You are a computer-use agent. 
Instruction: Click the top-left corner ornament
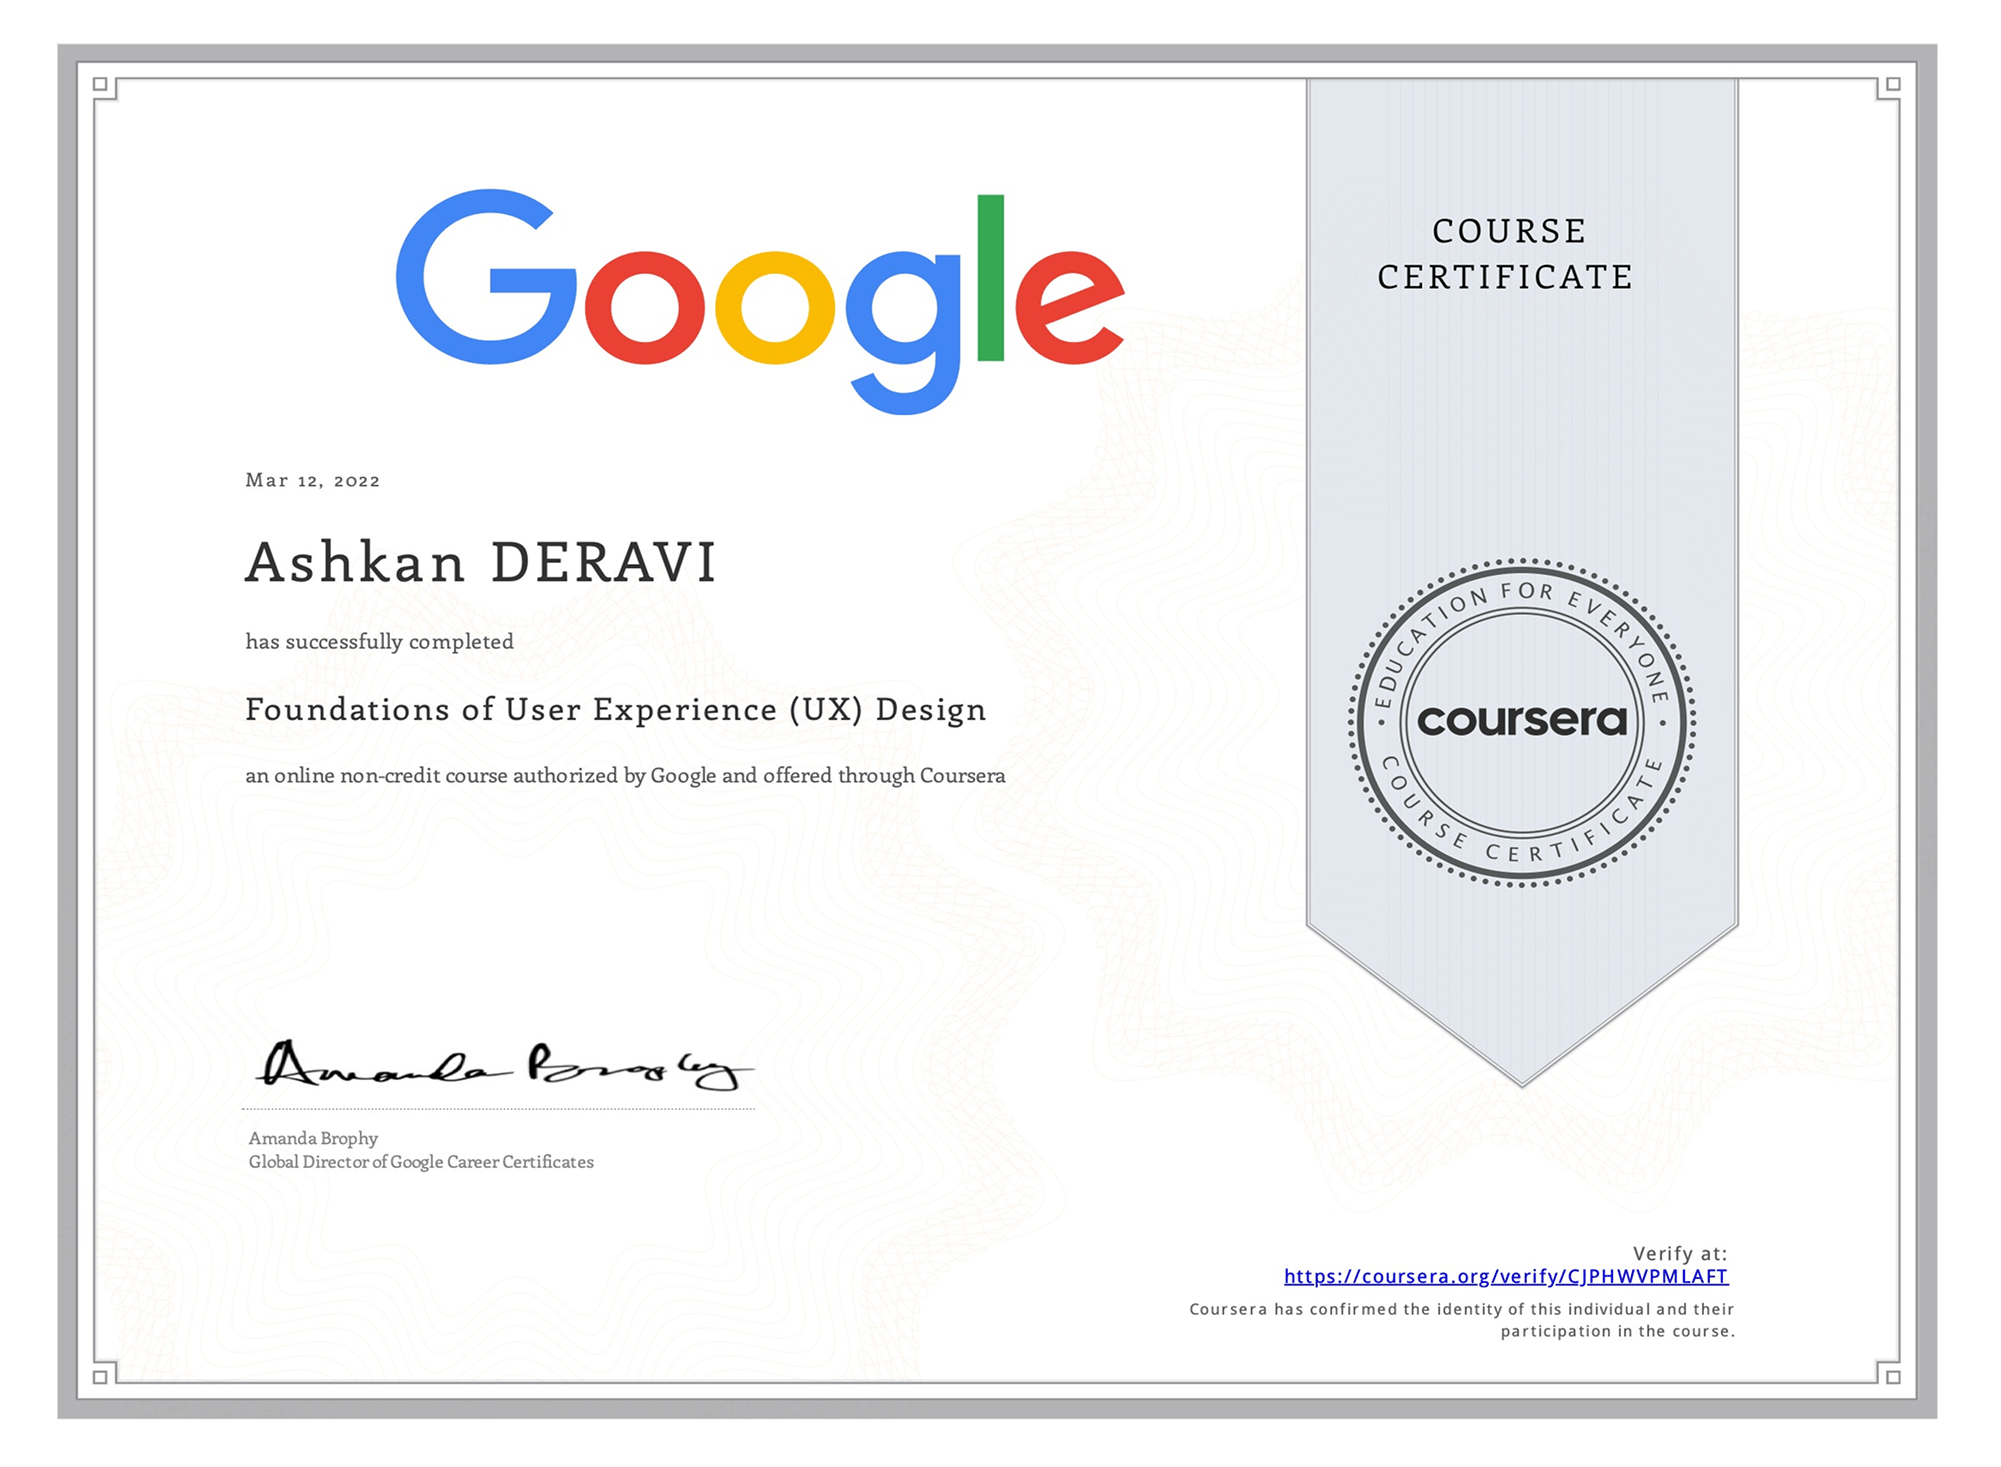tap(101, 85)
